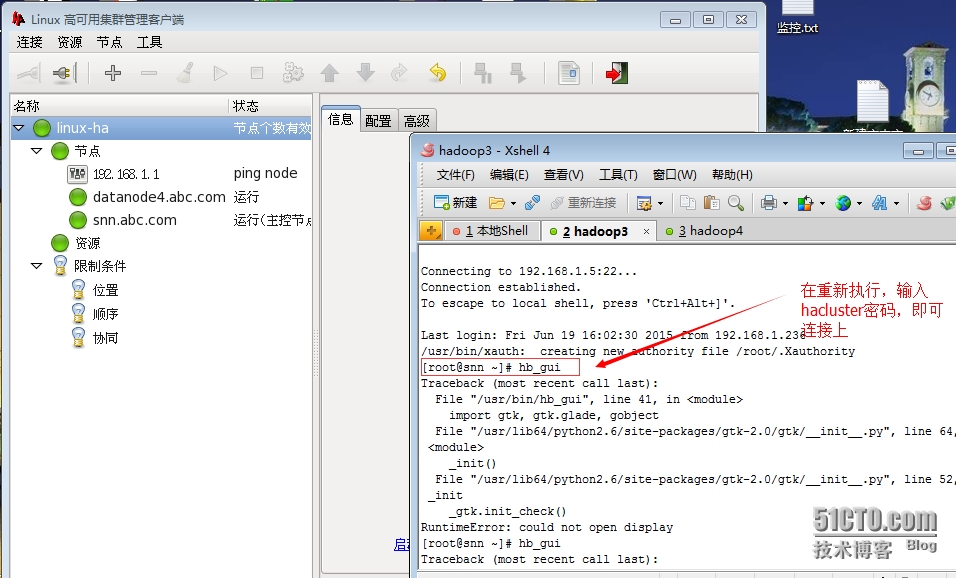Image resolution: width=956 pixels, height=578 pixels.
Task: Select node snn.abc.com
Action: pyautogui.click(x=135, y=220)
